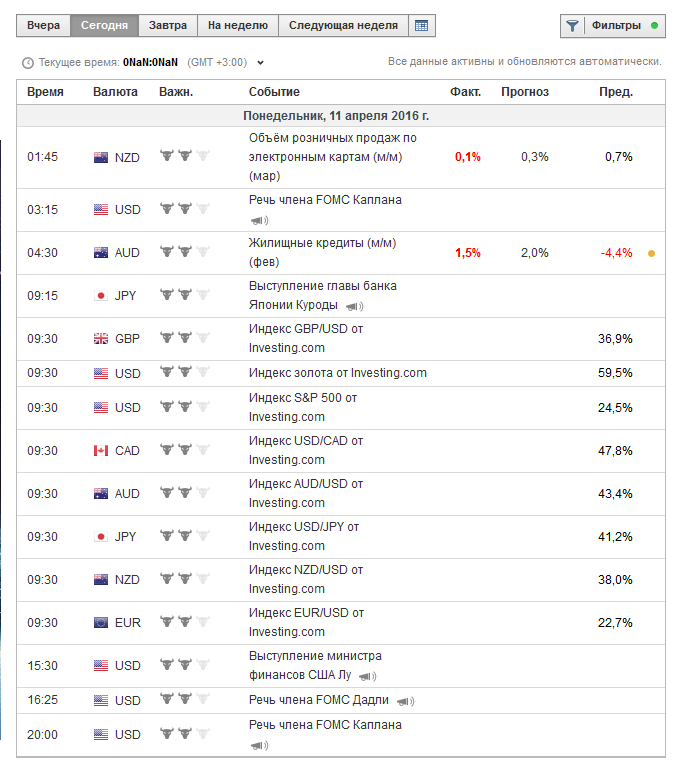Click the green active dot in Filters button
This screenshot has width=675, height=772.
pyautogui.click(x=654, y=26)
